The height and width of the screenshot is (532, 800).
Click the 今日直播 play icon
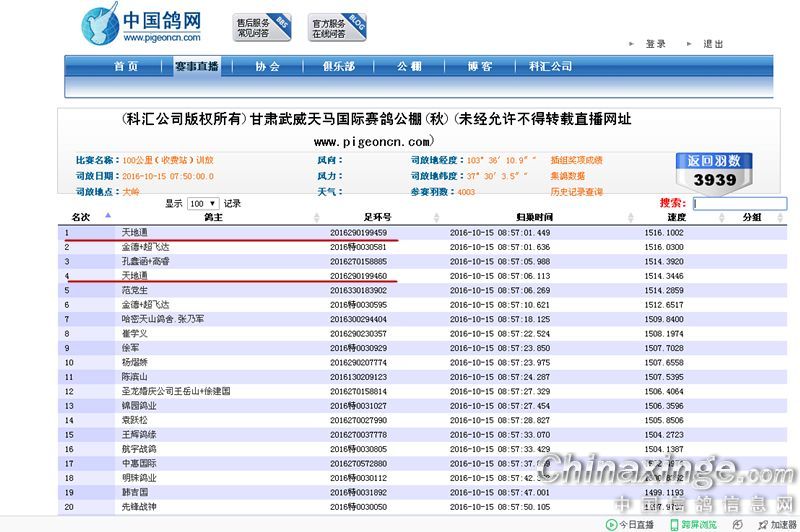612,524
